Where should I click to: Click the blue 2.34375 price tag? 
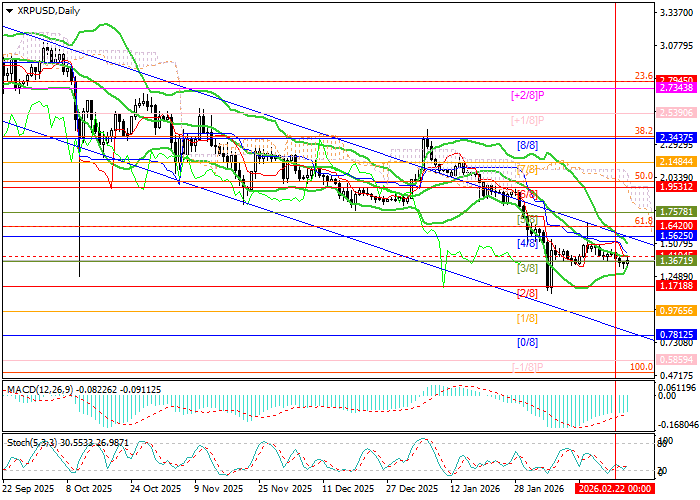676,136
